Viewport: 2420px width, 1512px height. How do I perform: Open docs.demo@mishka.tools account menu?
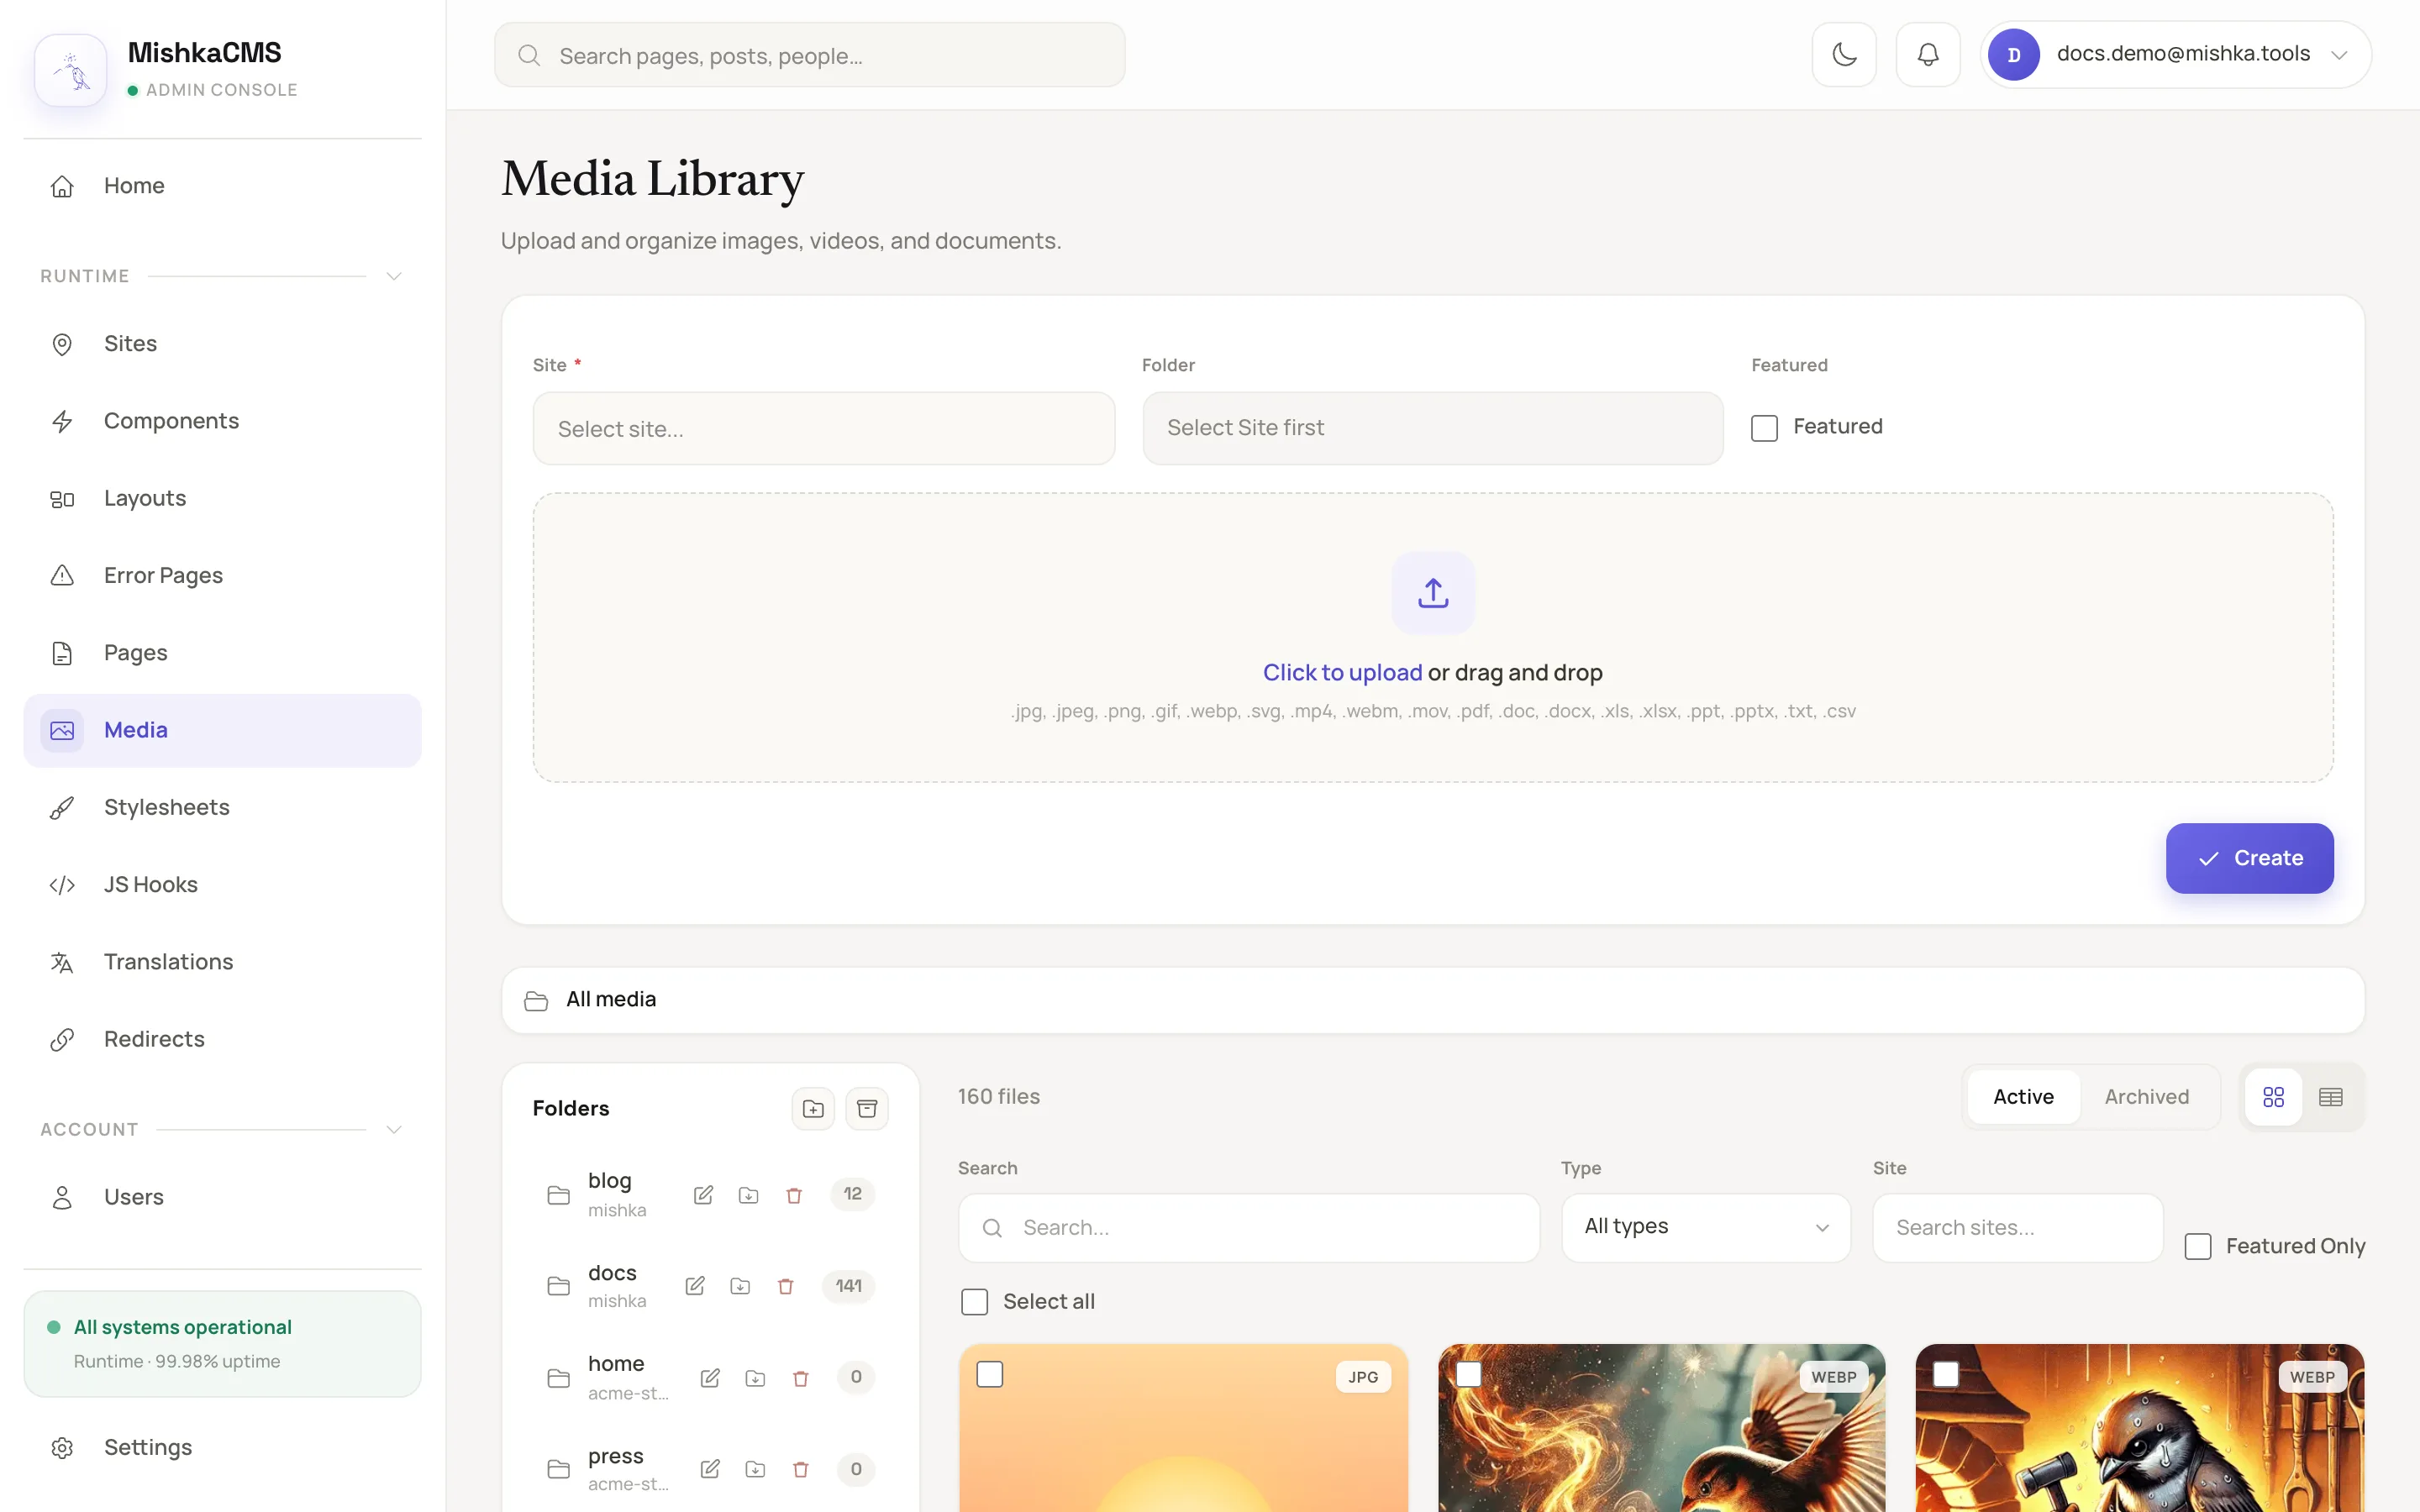coord(2175,54)
